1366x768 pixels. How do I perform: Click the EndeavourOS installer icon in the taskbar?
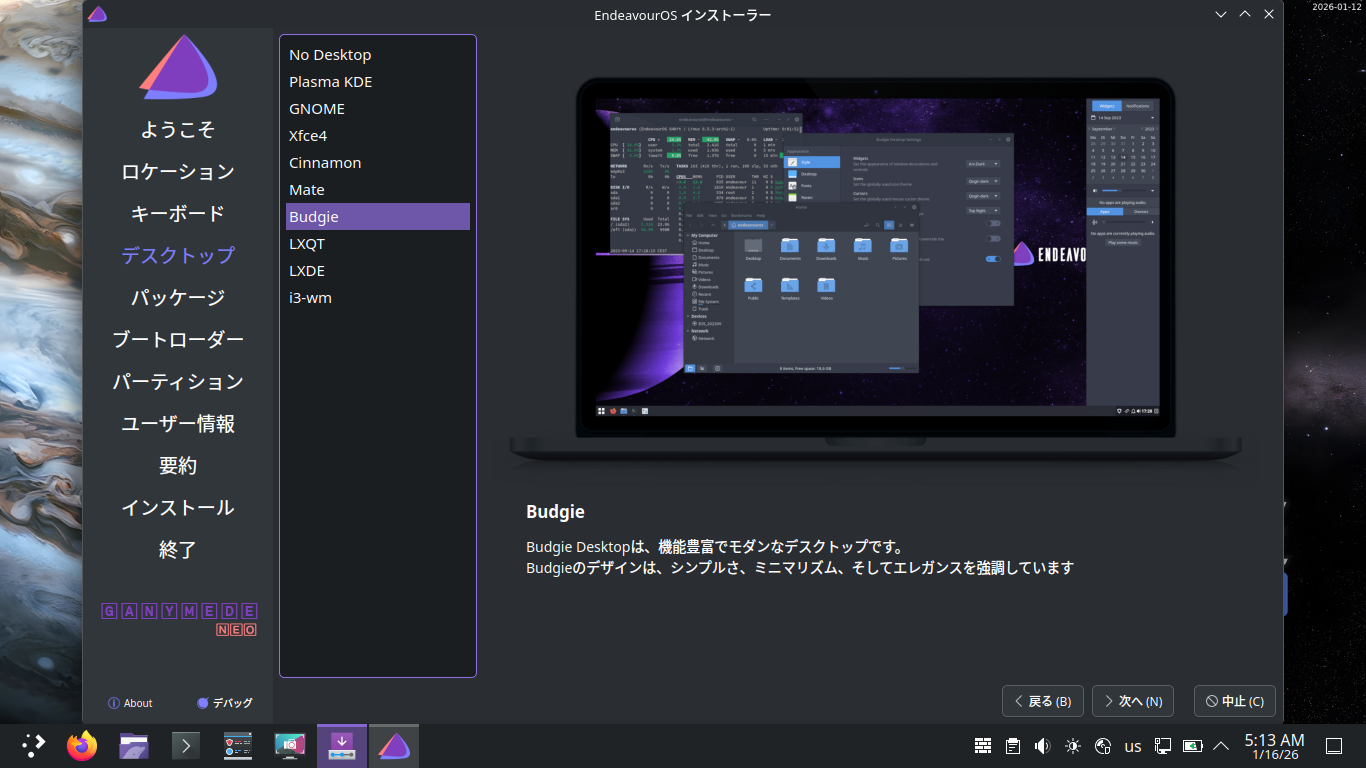[x=394, y=746]
